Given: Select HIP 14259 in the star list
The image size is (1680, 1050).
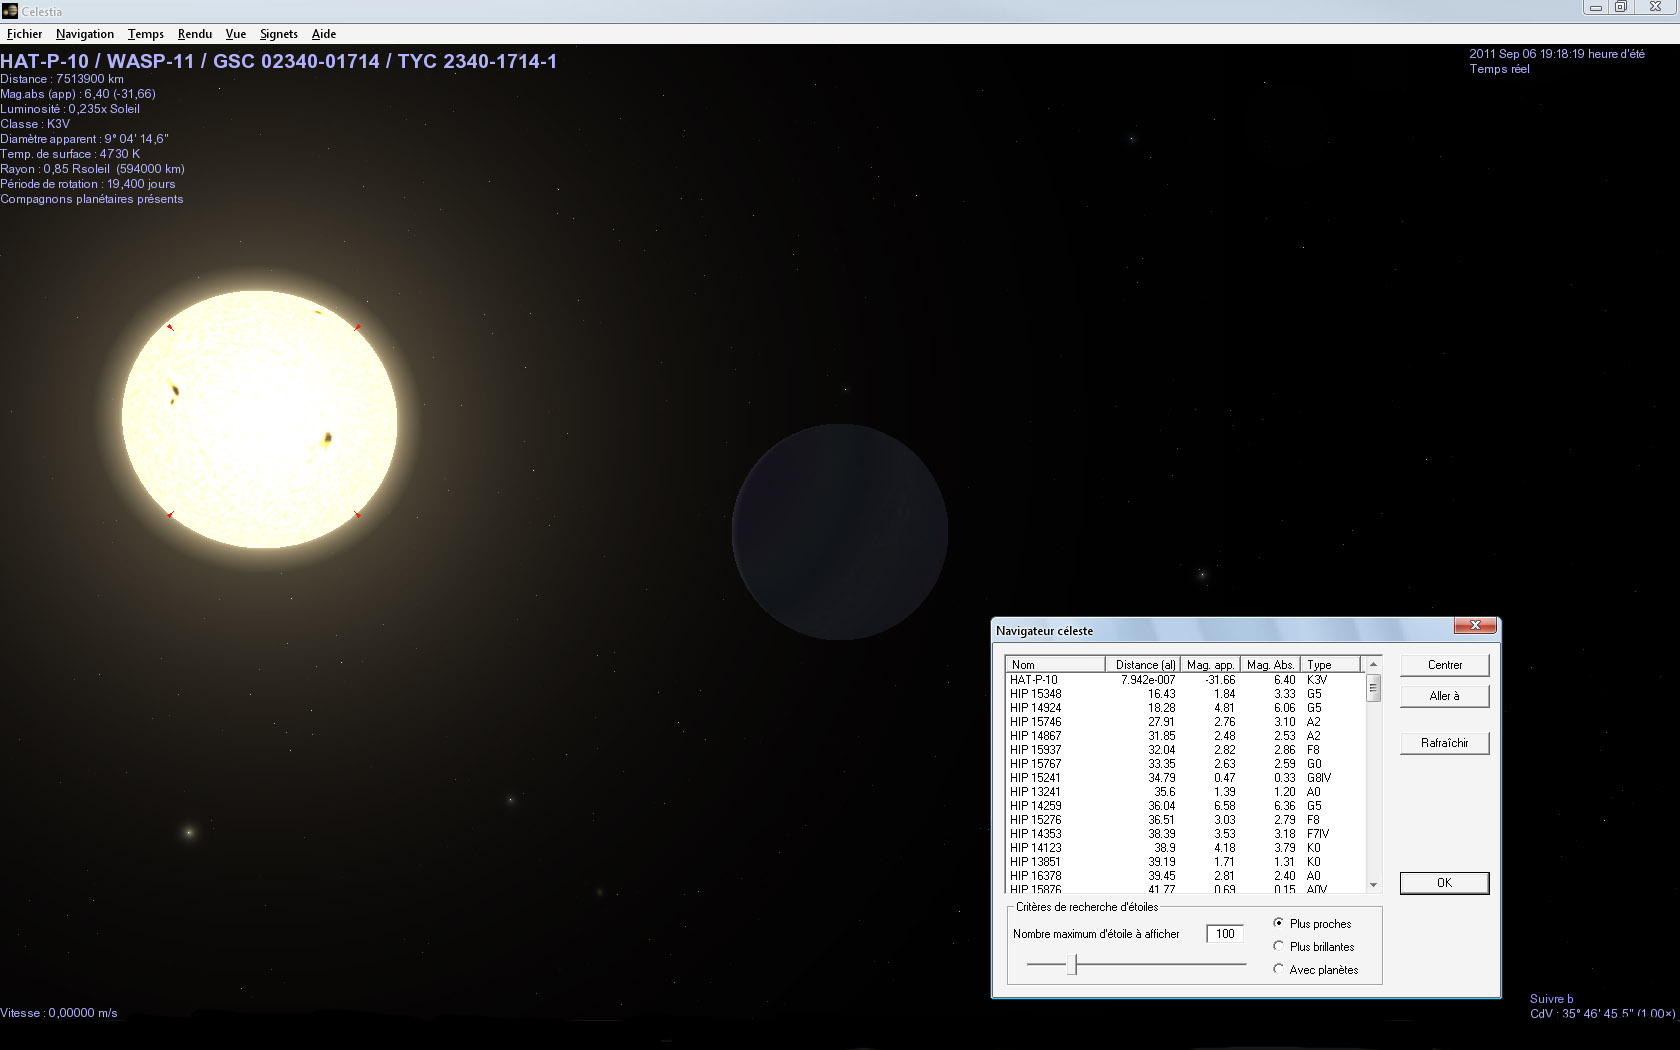Looking at the screenshot, I should click(1185, 806).
